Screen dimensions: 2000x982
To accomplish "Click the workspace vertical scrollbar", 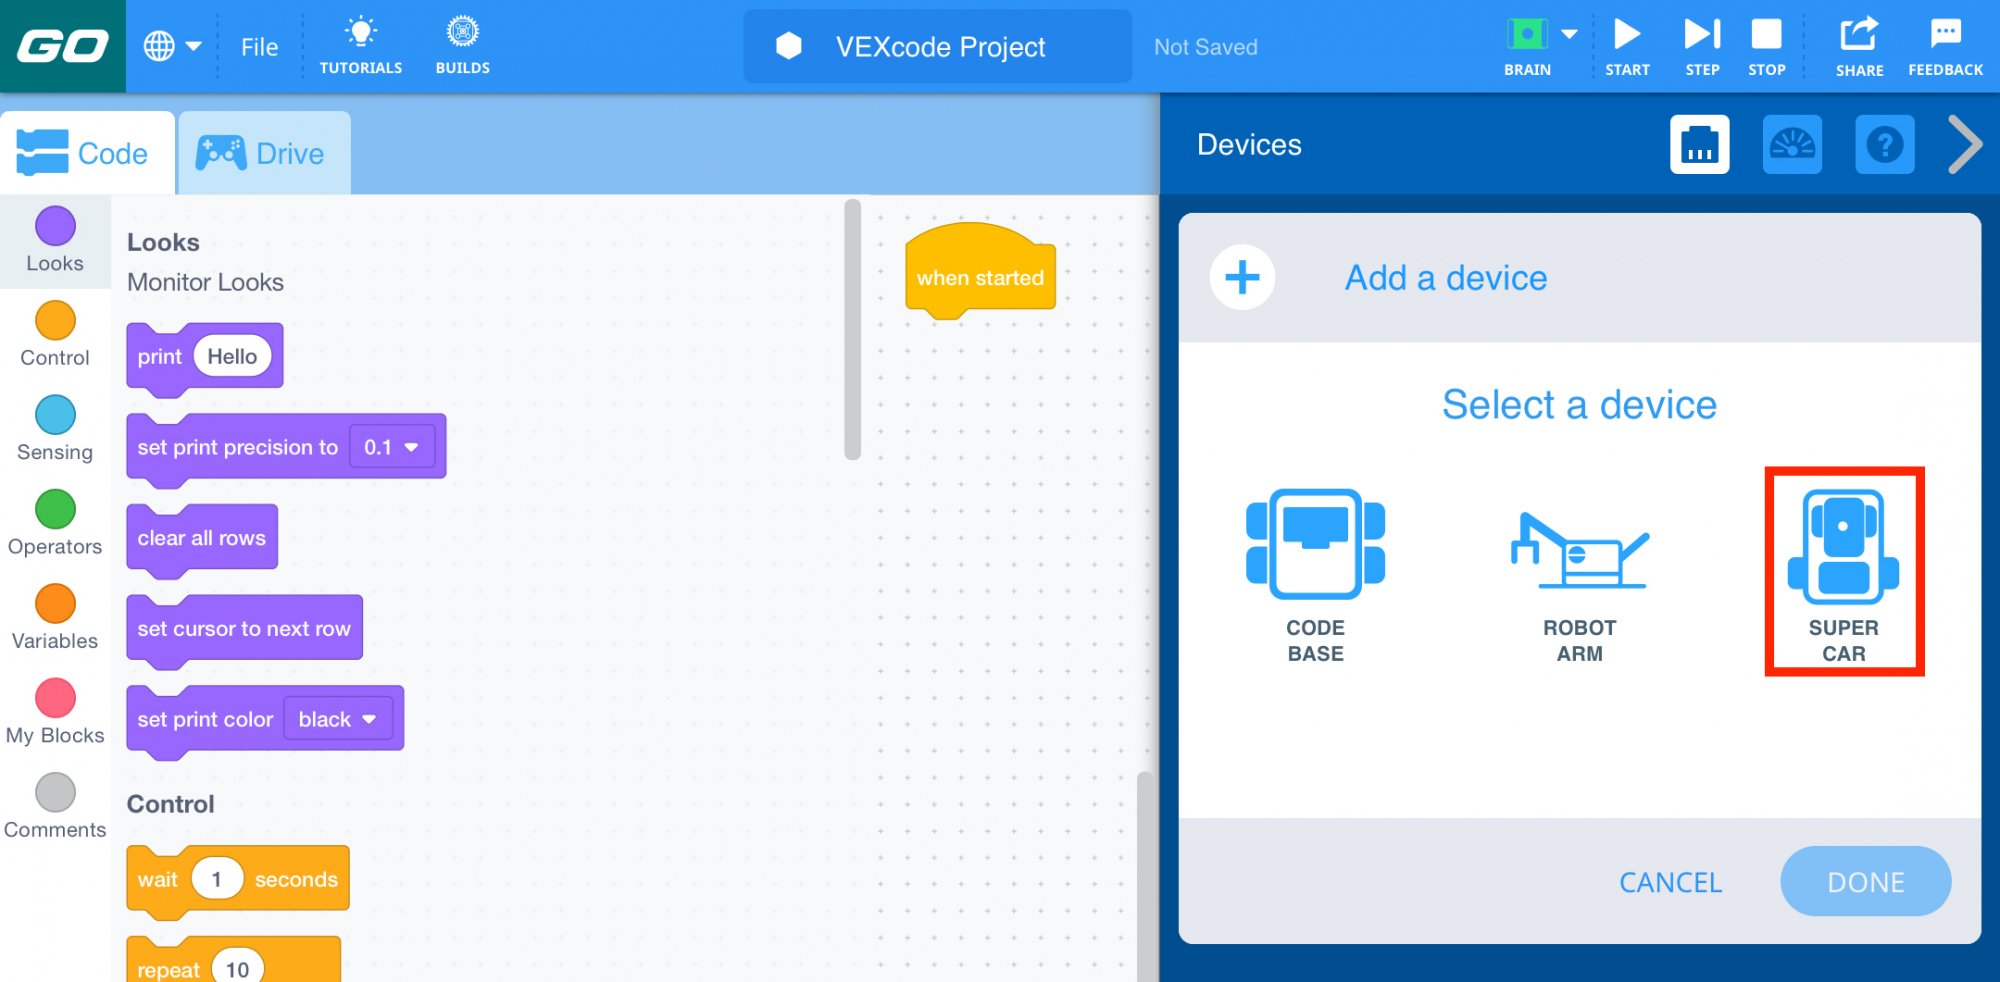I will [x=1145, y=875].
